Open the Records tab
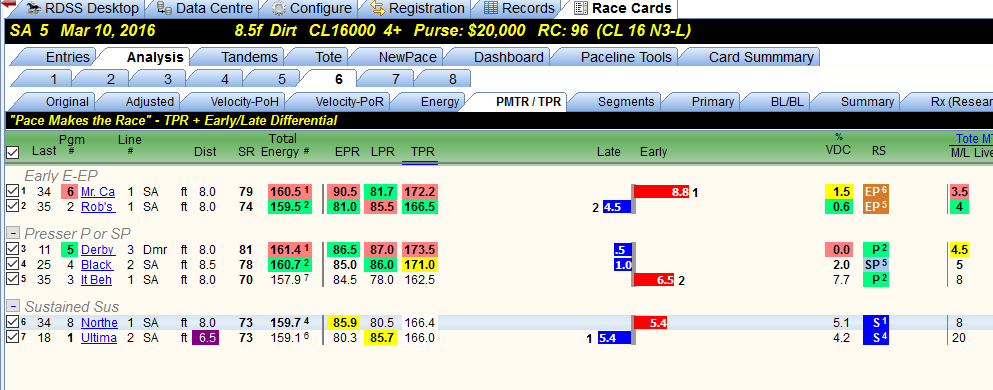 pos(519,8)
